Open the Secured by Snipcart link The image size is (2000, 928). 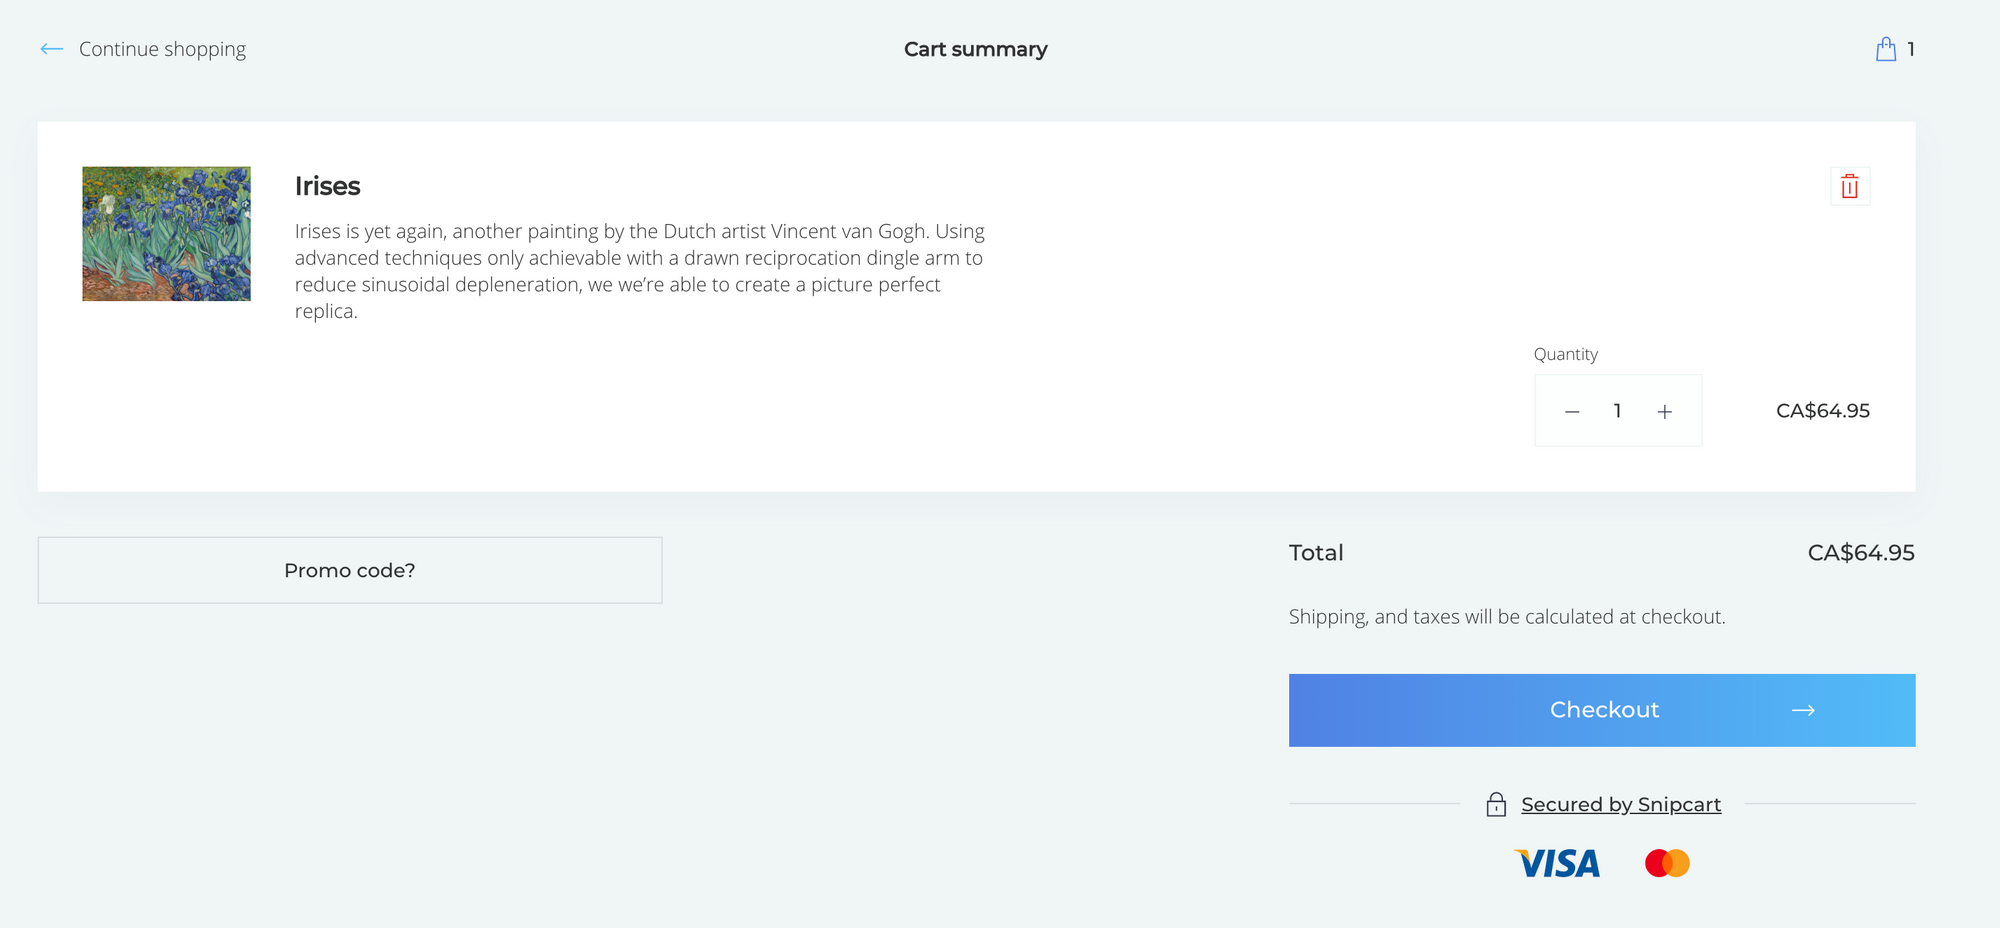1620,804
